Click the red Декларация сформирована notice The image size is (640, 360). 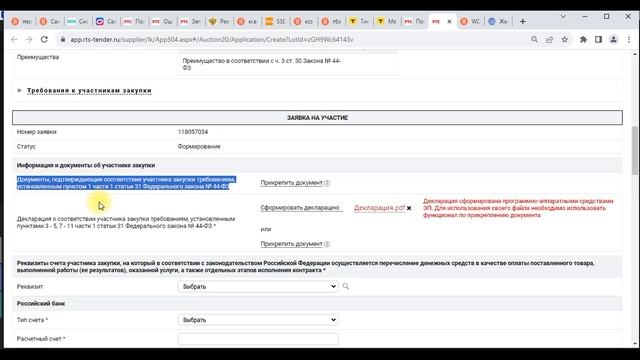(x=518, y=208)
